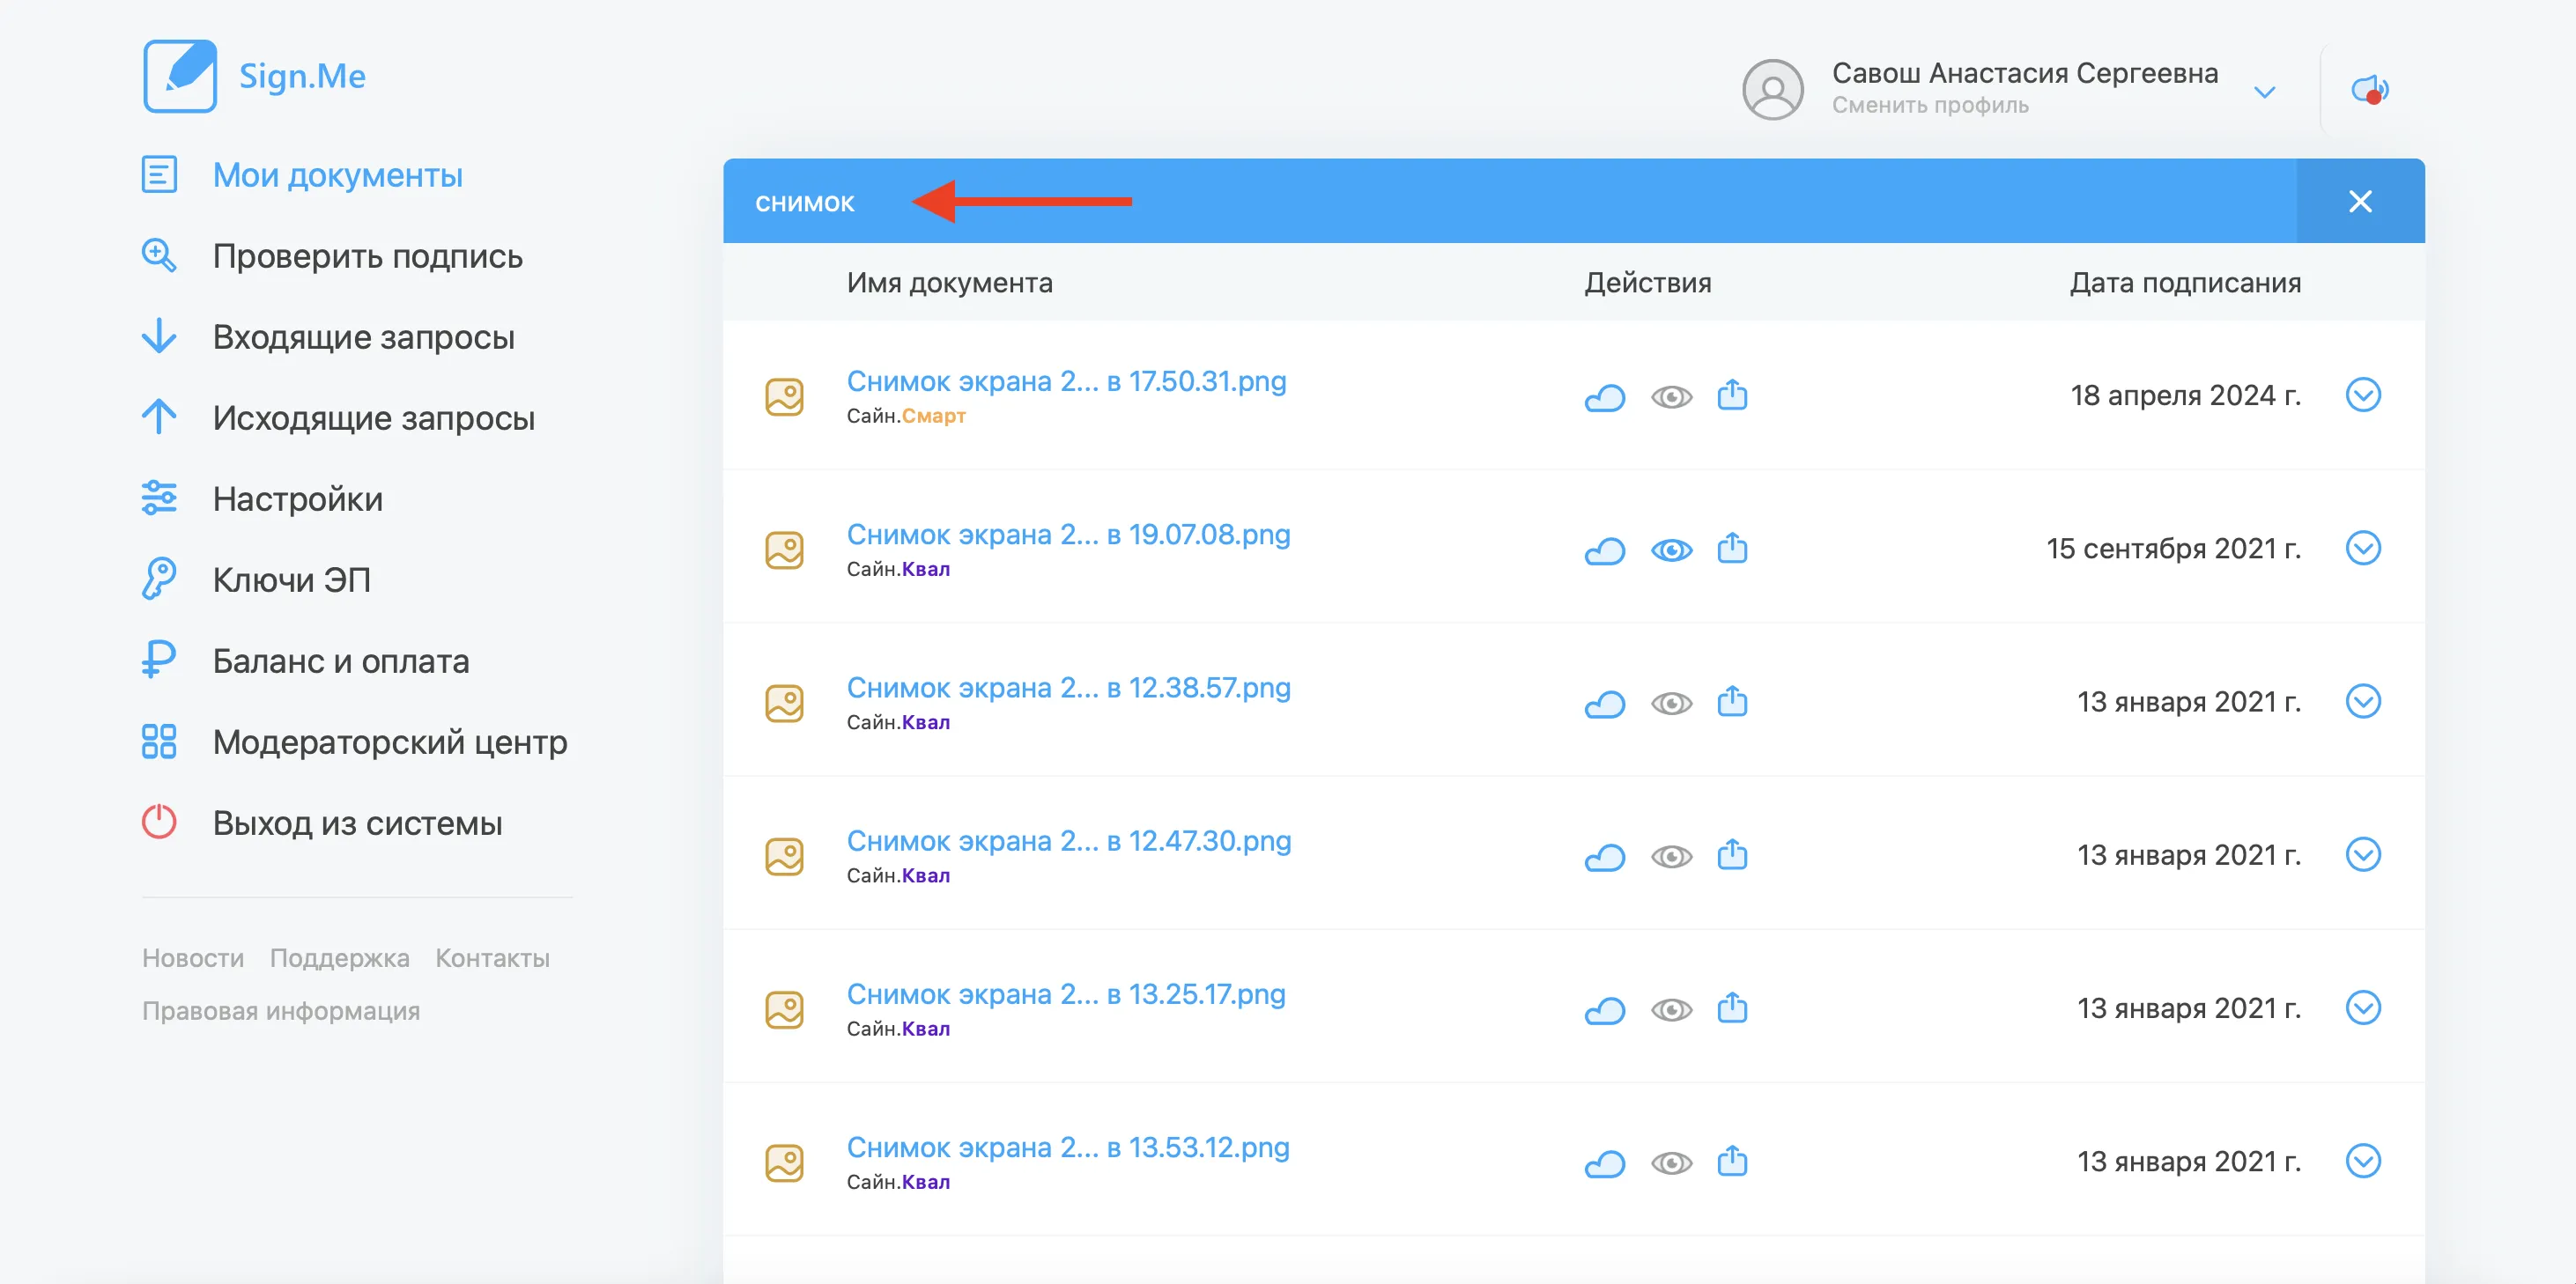Go to Проверить подпись section
2576x1284 pixels.
click(367, 256)
